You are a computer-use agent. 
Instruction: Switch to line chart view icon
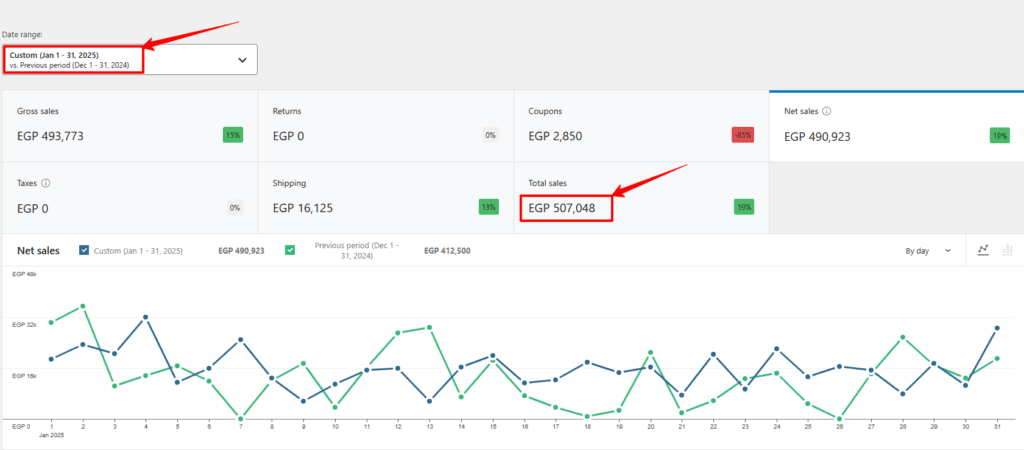(x=983, y=250)
